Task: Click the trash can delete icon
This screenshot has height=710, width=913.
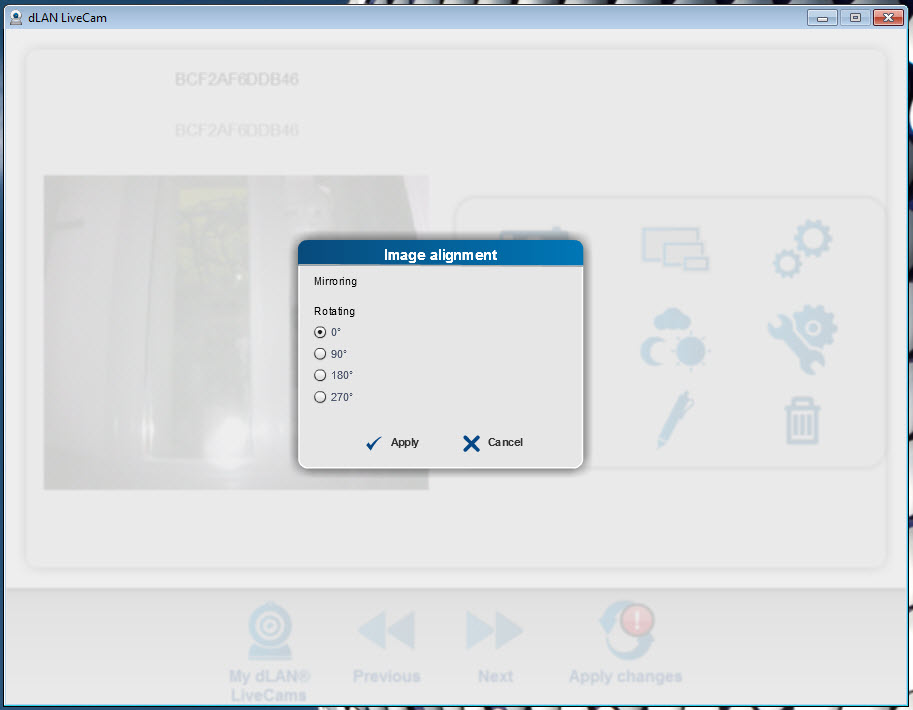Action: point(803,421)
